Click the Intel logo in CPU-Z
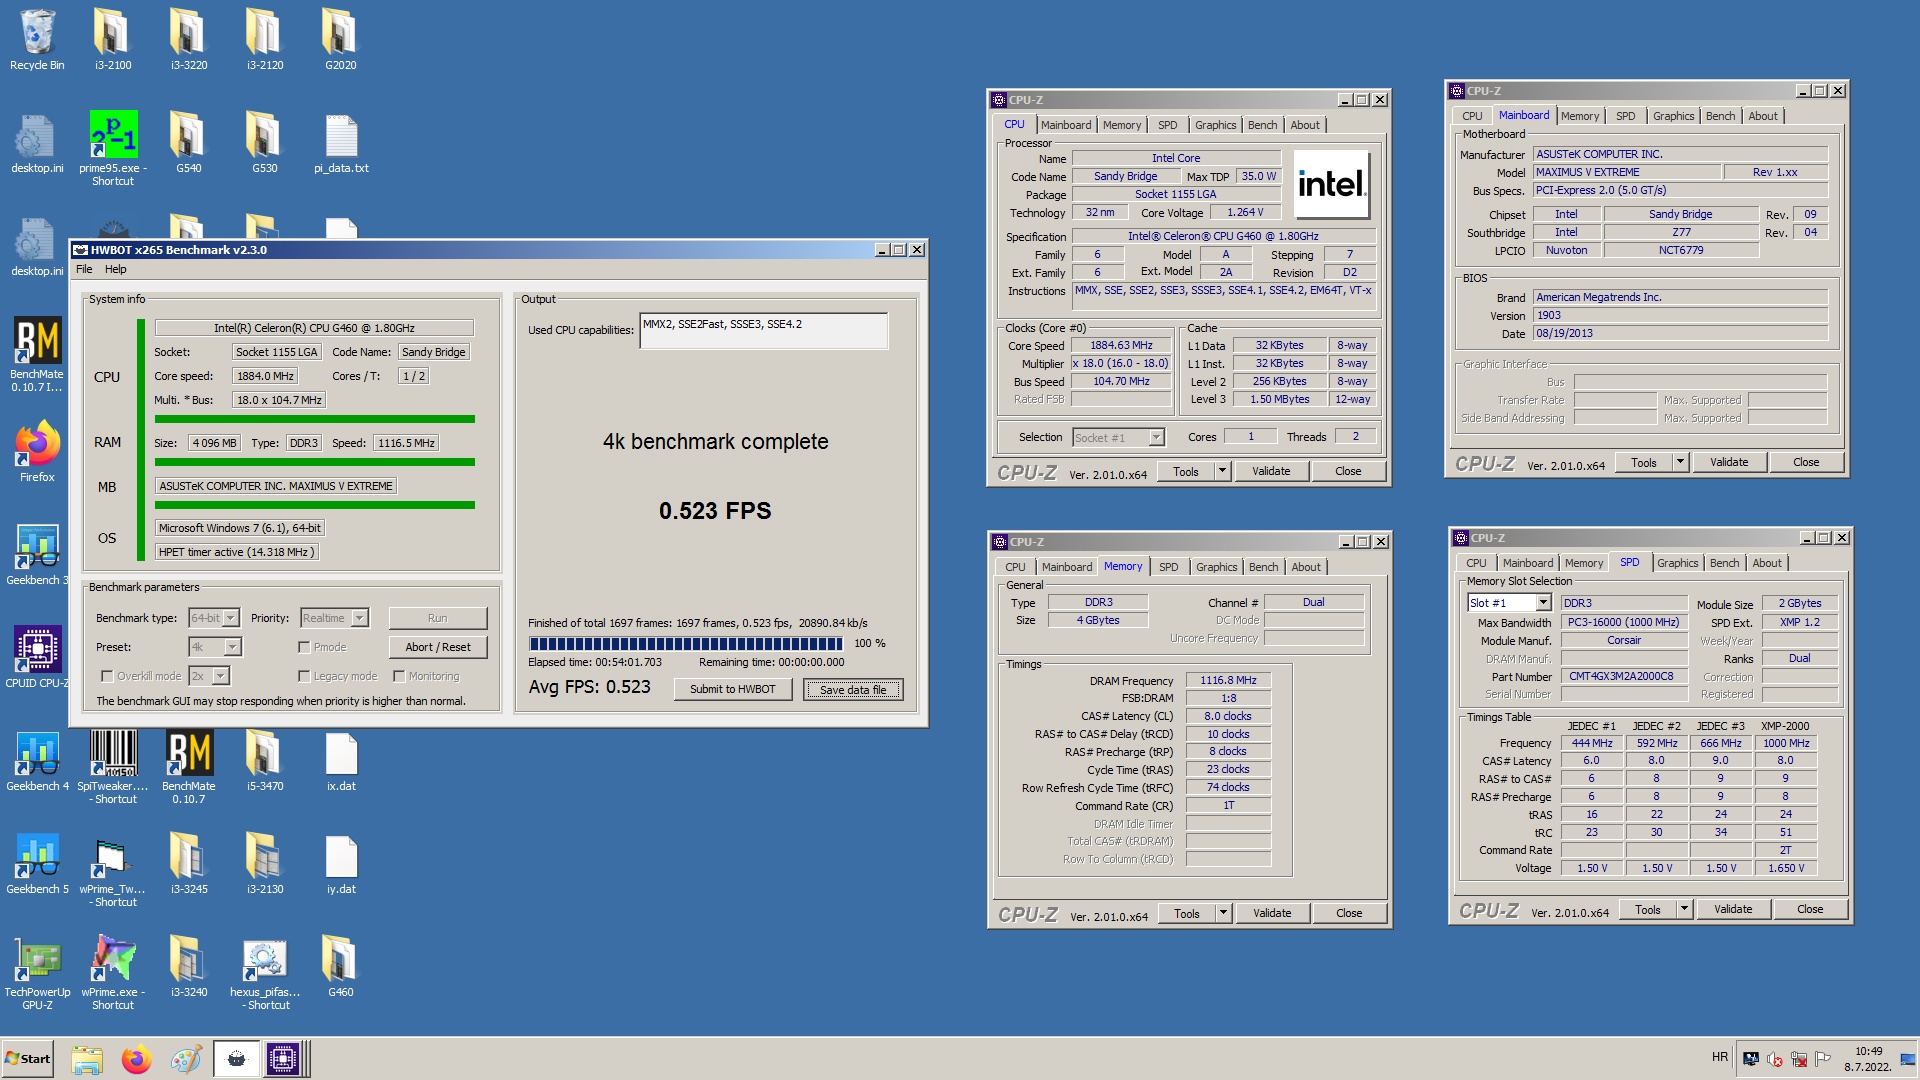 pos(1331,184)
